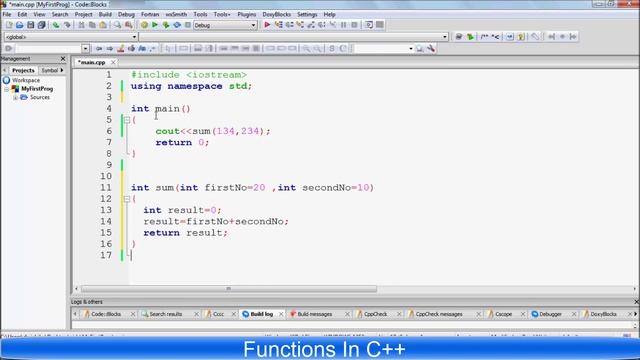Collapse the MyFirstProg project tree node
The height and width of the screenshot is (360, 640).
pyautogui.click(x=7, y=89)
